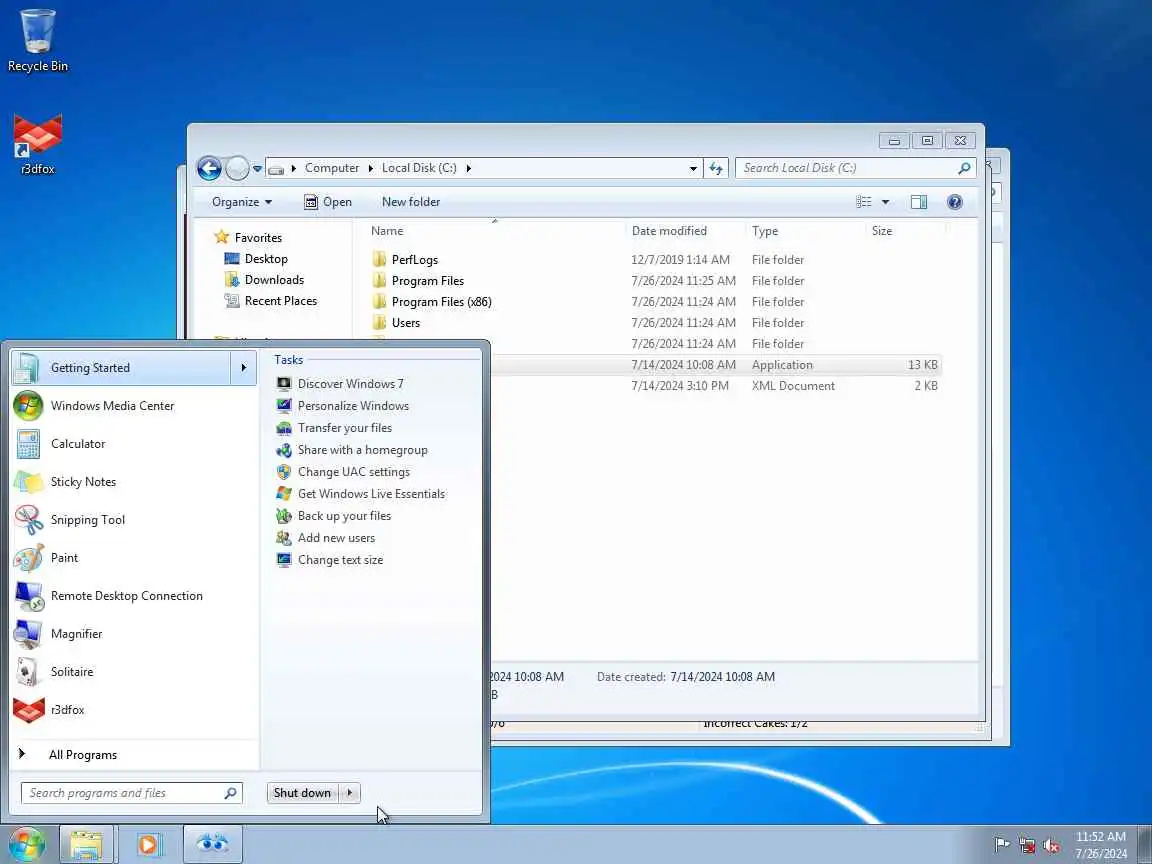This screenshot has height=864, width=1152.
Task: Click the Explorer Forward button
Action: click(237, 168)
